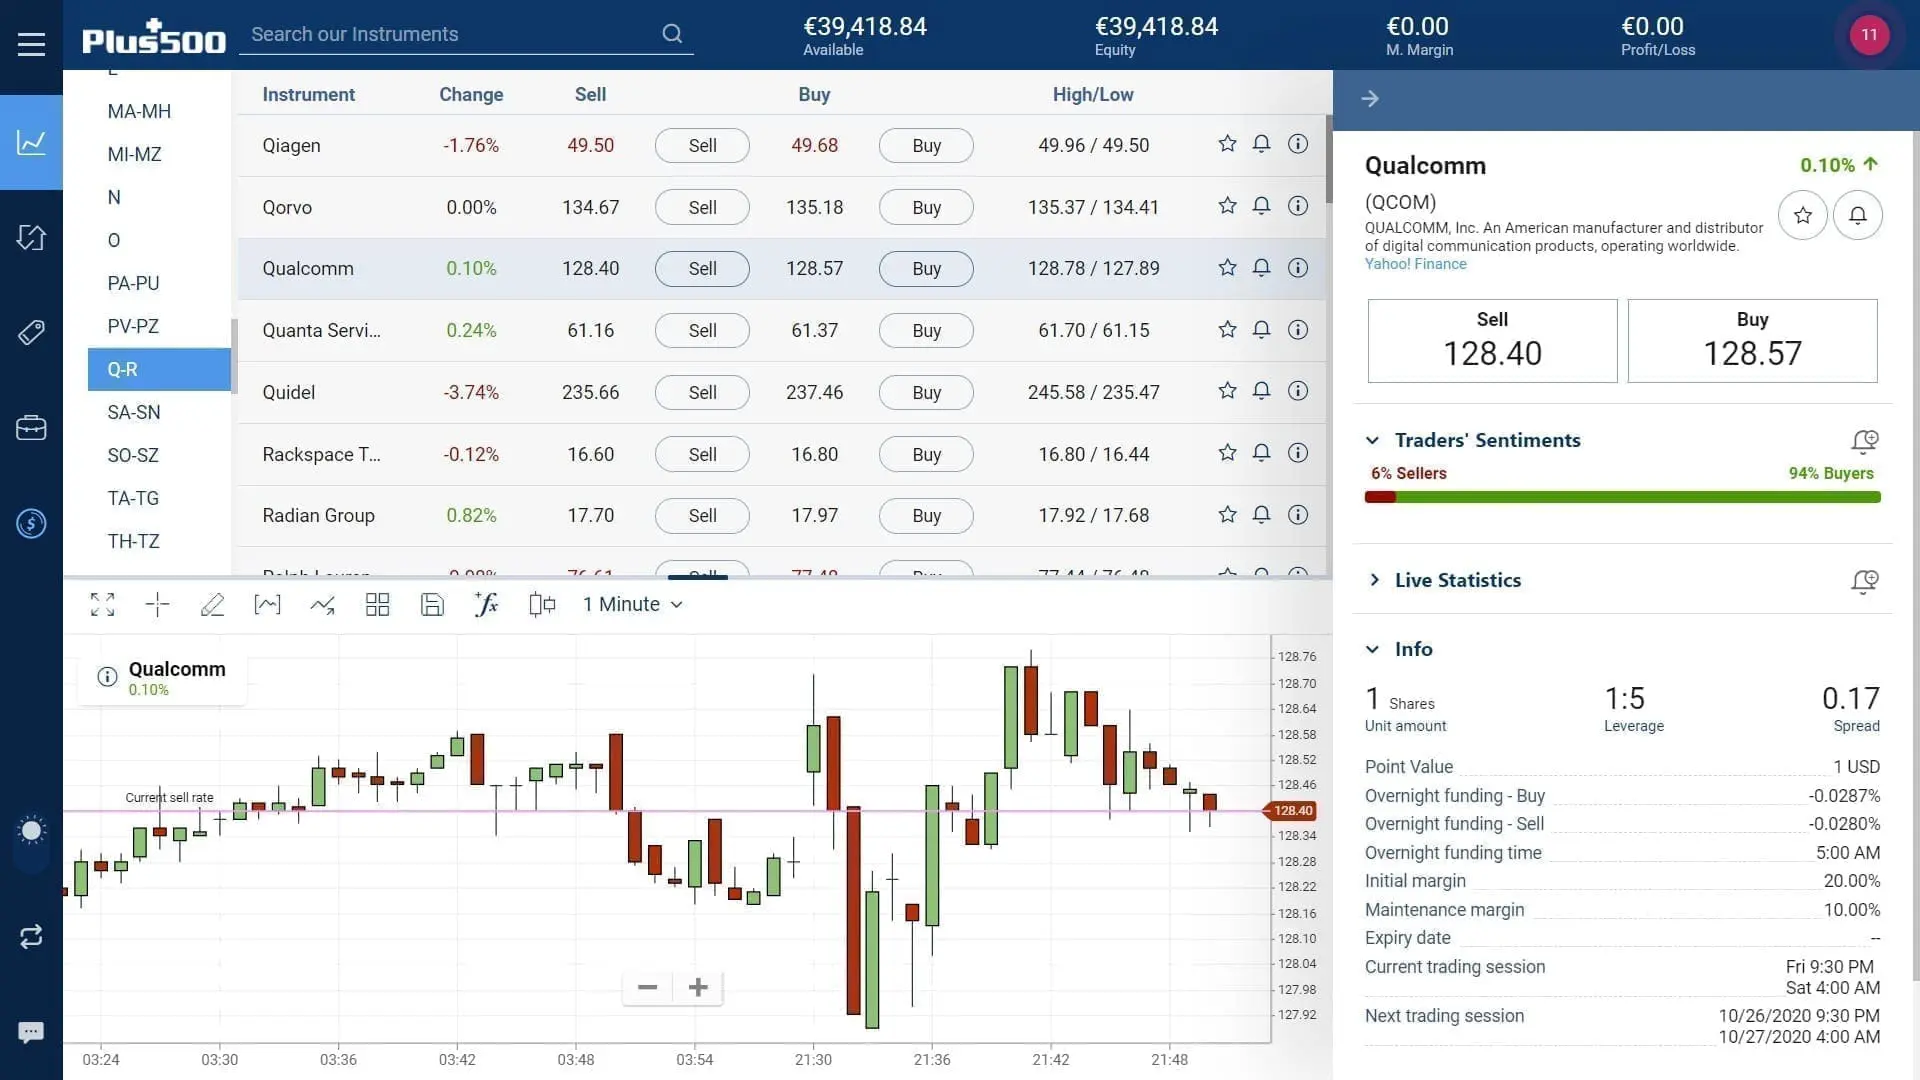The image size is (1920, 1080).
Task: Favorite the Quidel row star
Action: point(1227,391)
